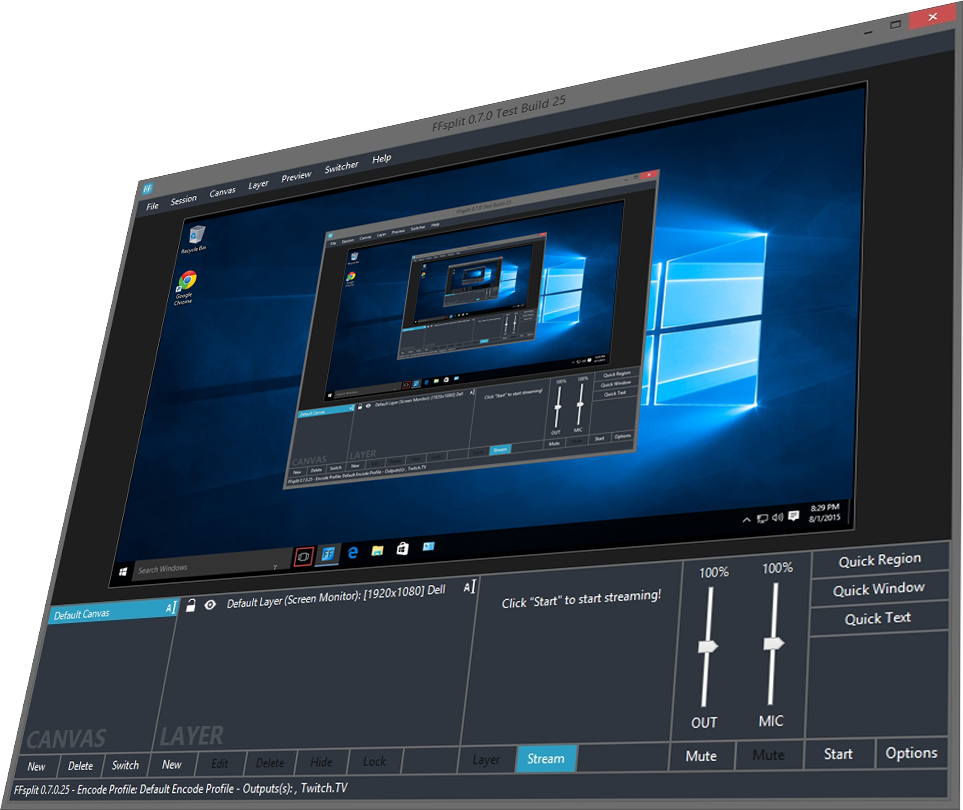Expand the Preview menu
This screenshot has height=810, width=963.
pos(296,177)
